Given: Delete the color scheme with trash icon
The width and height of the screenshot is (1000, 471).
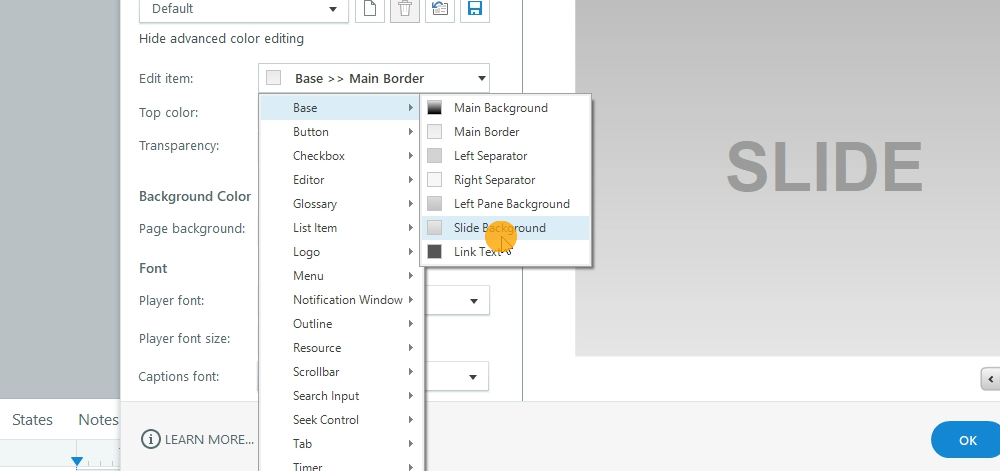Looking at the screenshot, I should point(404,9).
